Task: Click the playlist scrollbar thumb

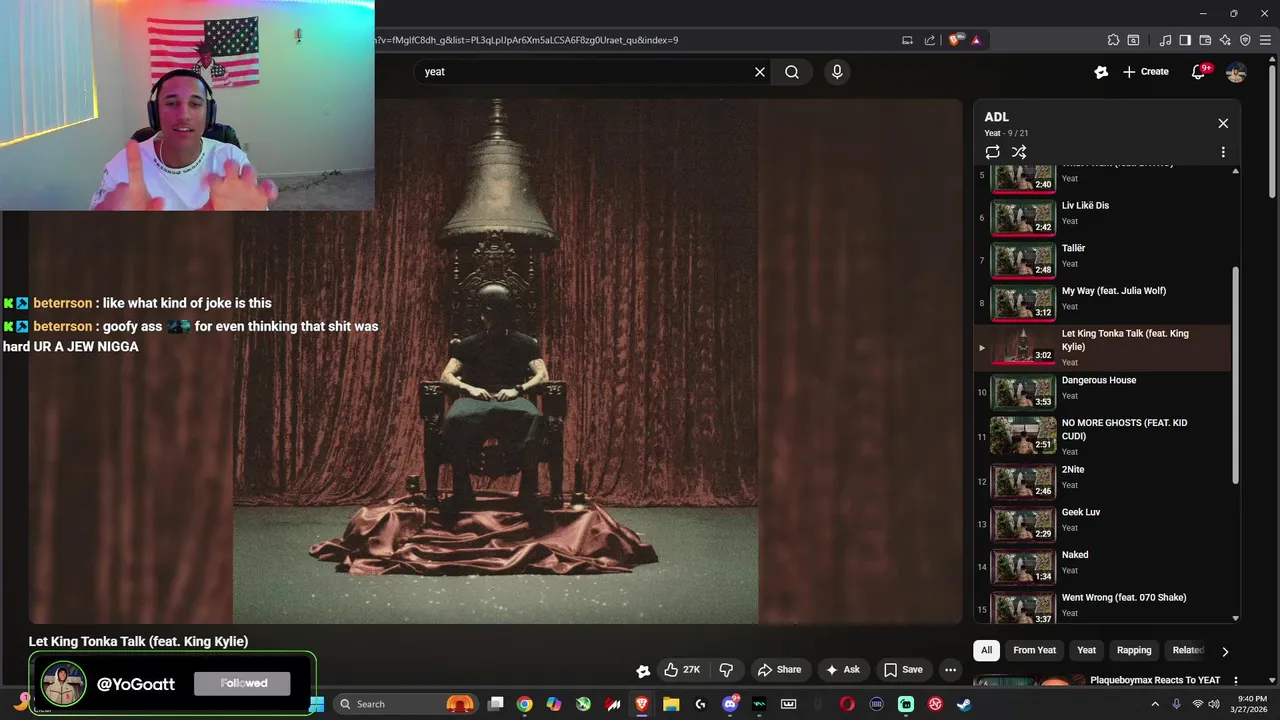Action: pos(1236,375)
